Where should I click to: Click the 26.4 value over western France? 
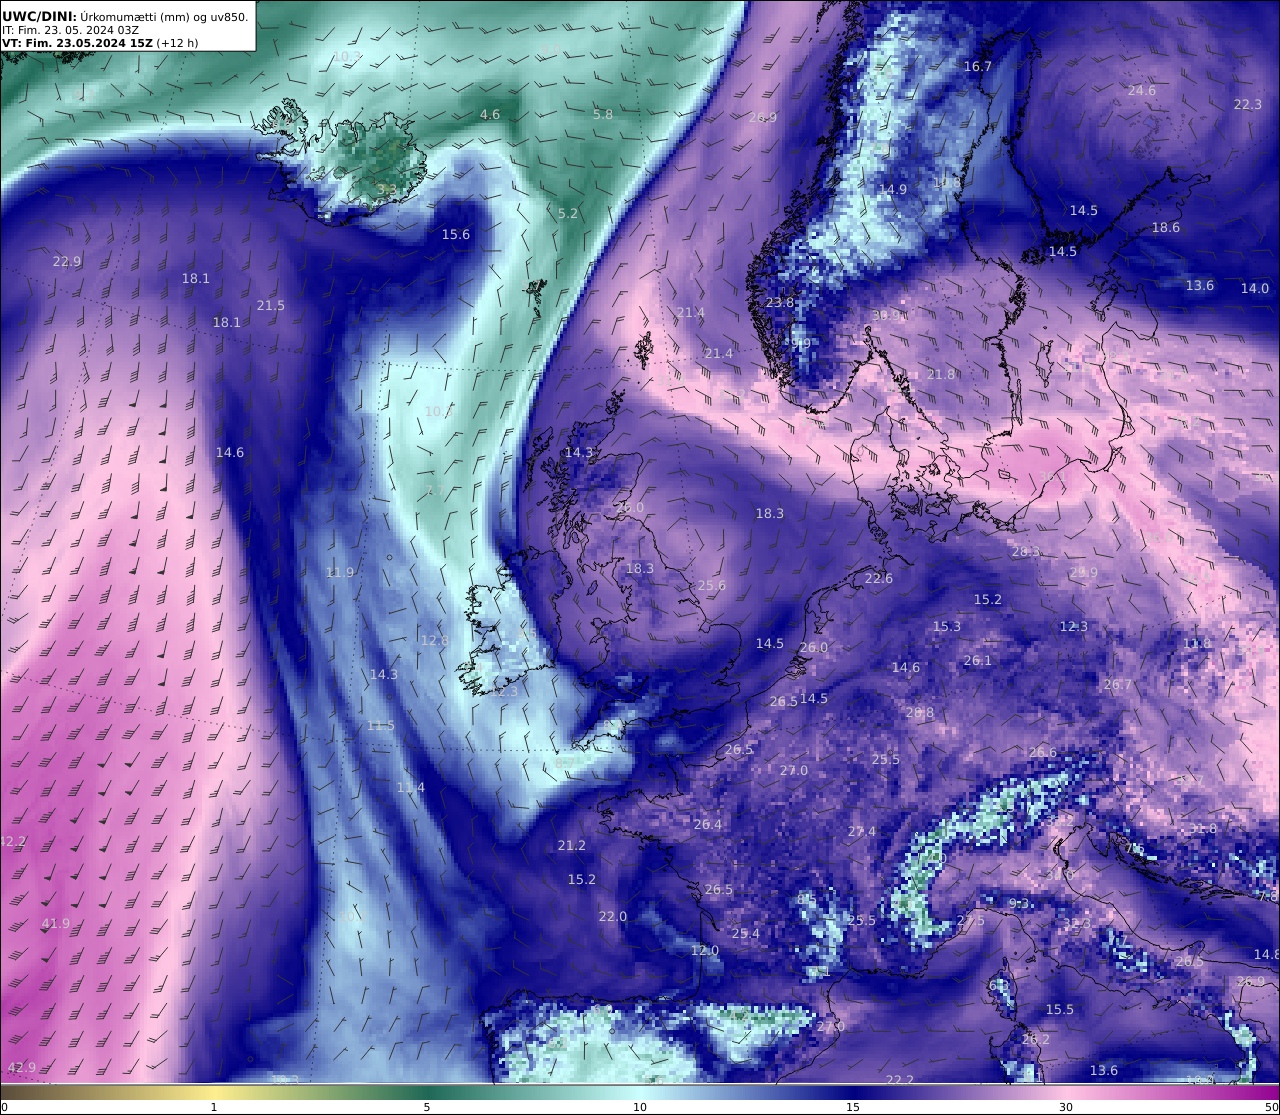[707, 825]
